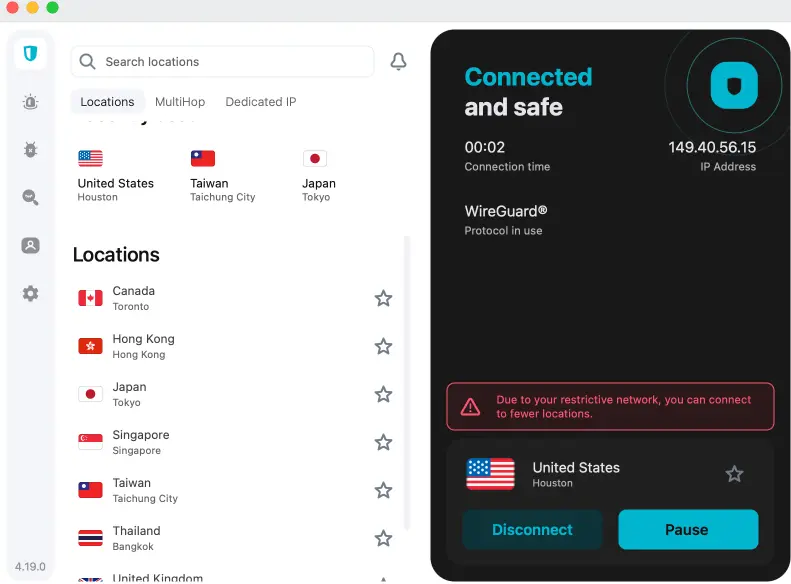Switch to the MultiHop tab
This screenshot has height=584, width=791.
180,102
